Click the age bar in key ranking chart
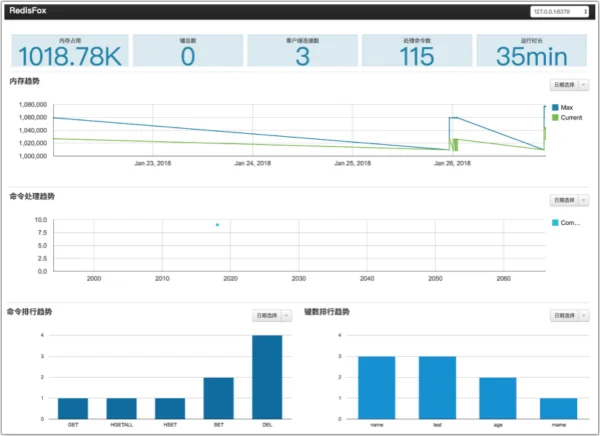This screenshot has width=600, height=436. click(x=498, y=398)
